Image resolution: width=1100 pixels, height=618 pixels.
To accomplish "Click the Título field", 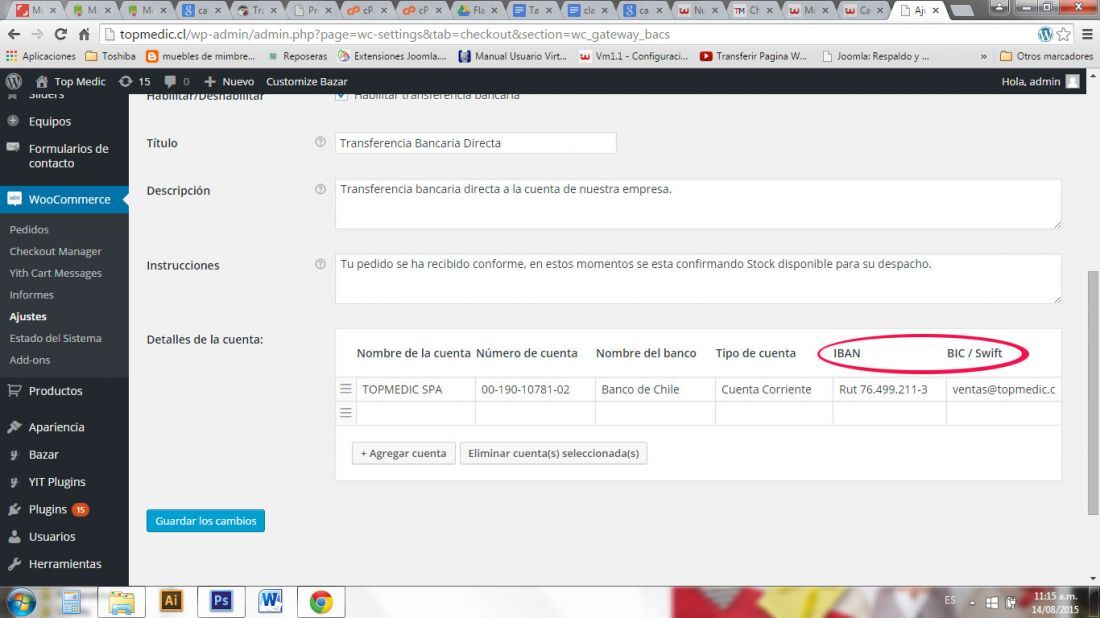I will click(x=475, y=143).
